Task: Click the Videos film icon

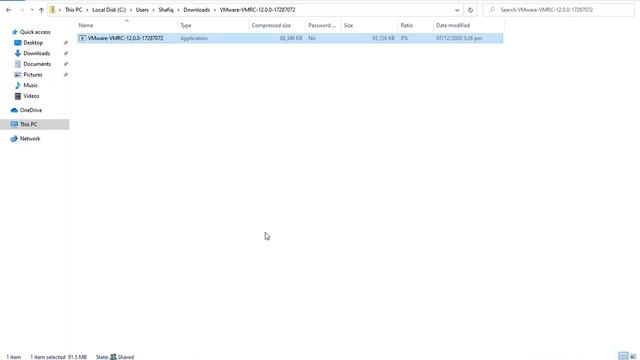Action: click(18, 96)
